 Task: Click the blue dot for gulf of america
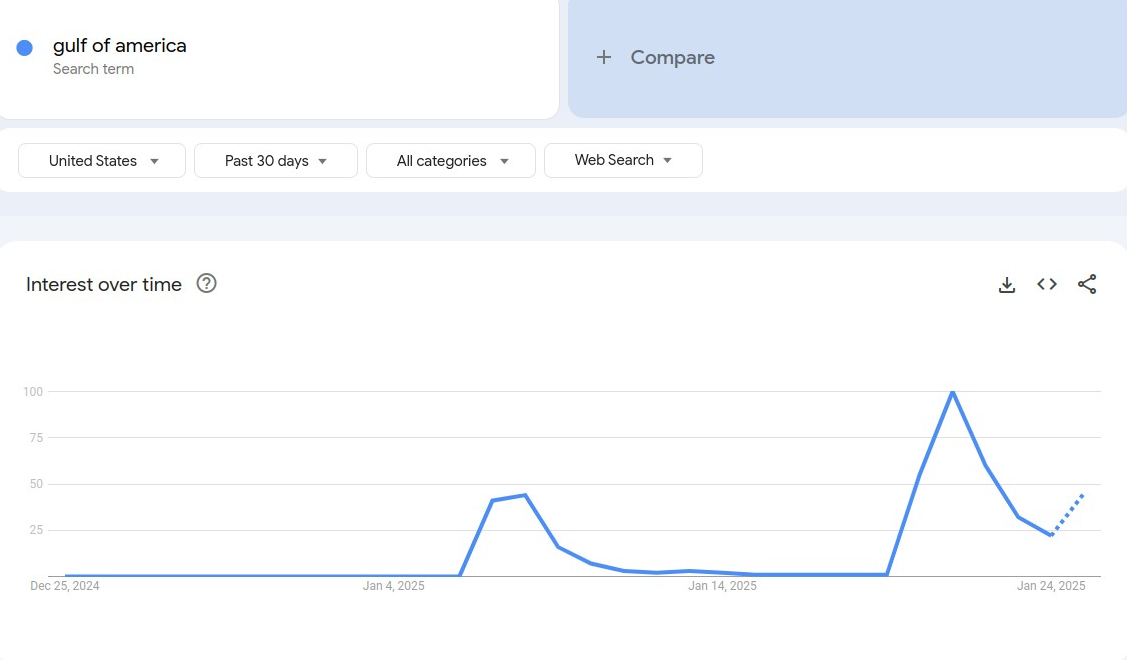coord(24,47)
